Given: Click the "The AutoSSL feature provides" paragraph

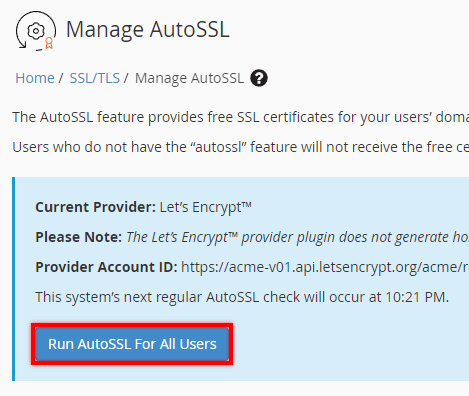Looking at the screenshot, I should (241, 117).
